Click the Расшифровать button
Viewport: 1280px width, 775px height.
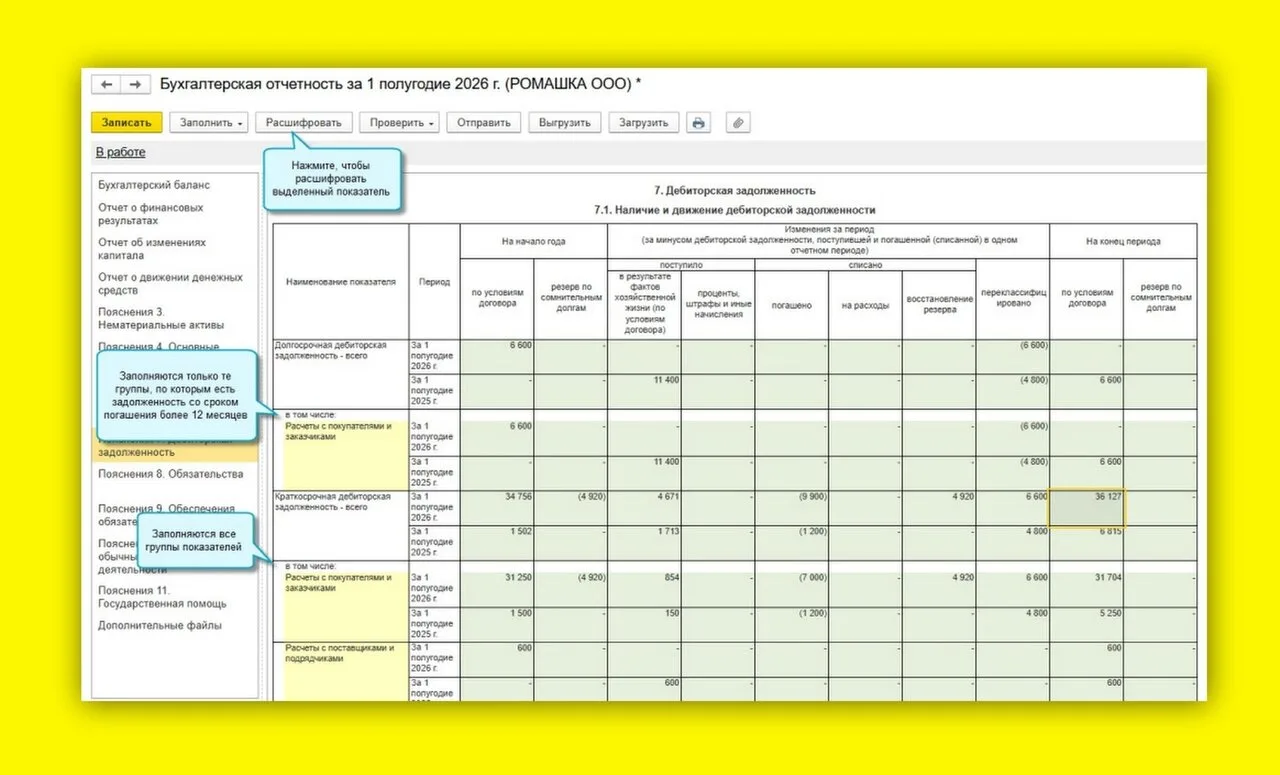pyautogui.click(x=304, y=123)
